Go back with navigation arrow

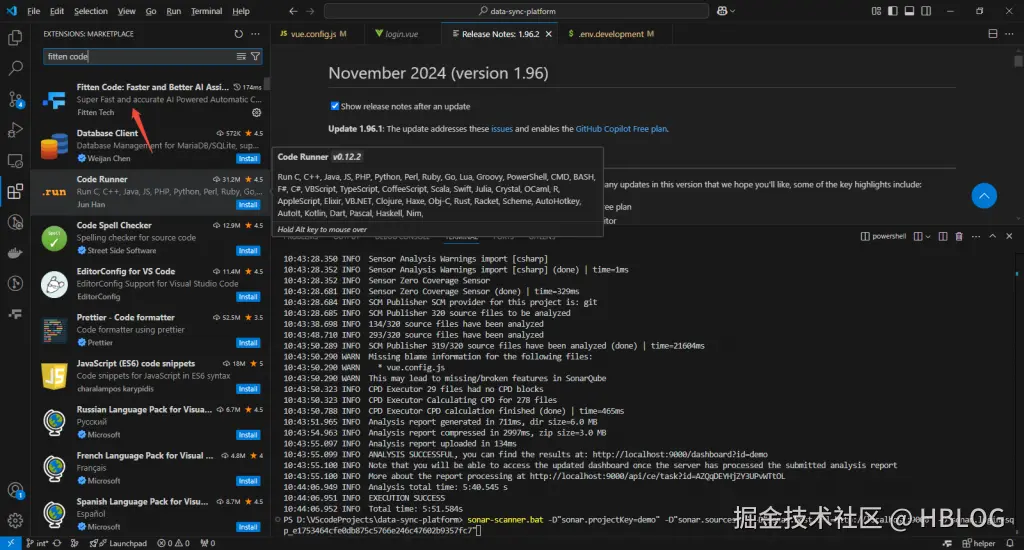pyautogui.click(x=293, y=11)
